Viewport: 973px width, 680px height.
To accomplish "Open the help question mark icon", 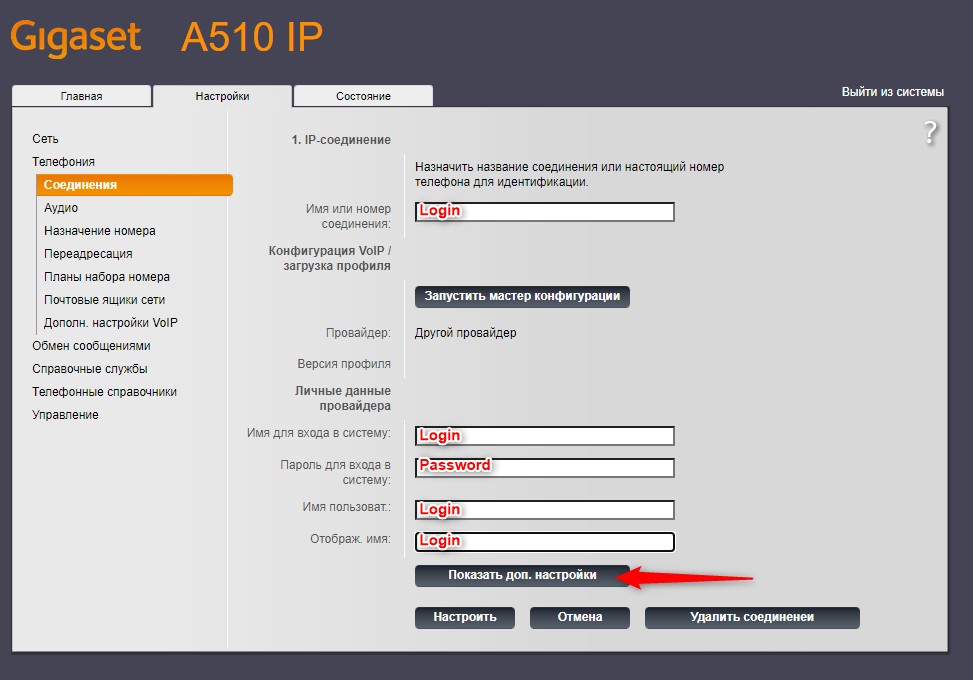I will (x=930, y=132).
